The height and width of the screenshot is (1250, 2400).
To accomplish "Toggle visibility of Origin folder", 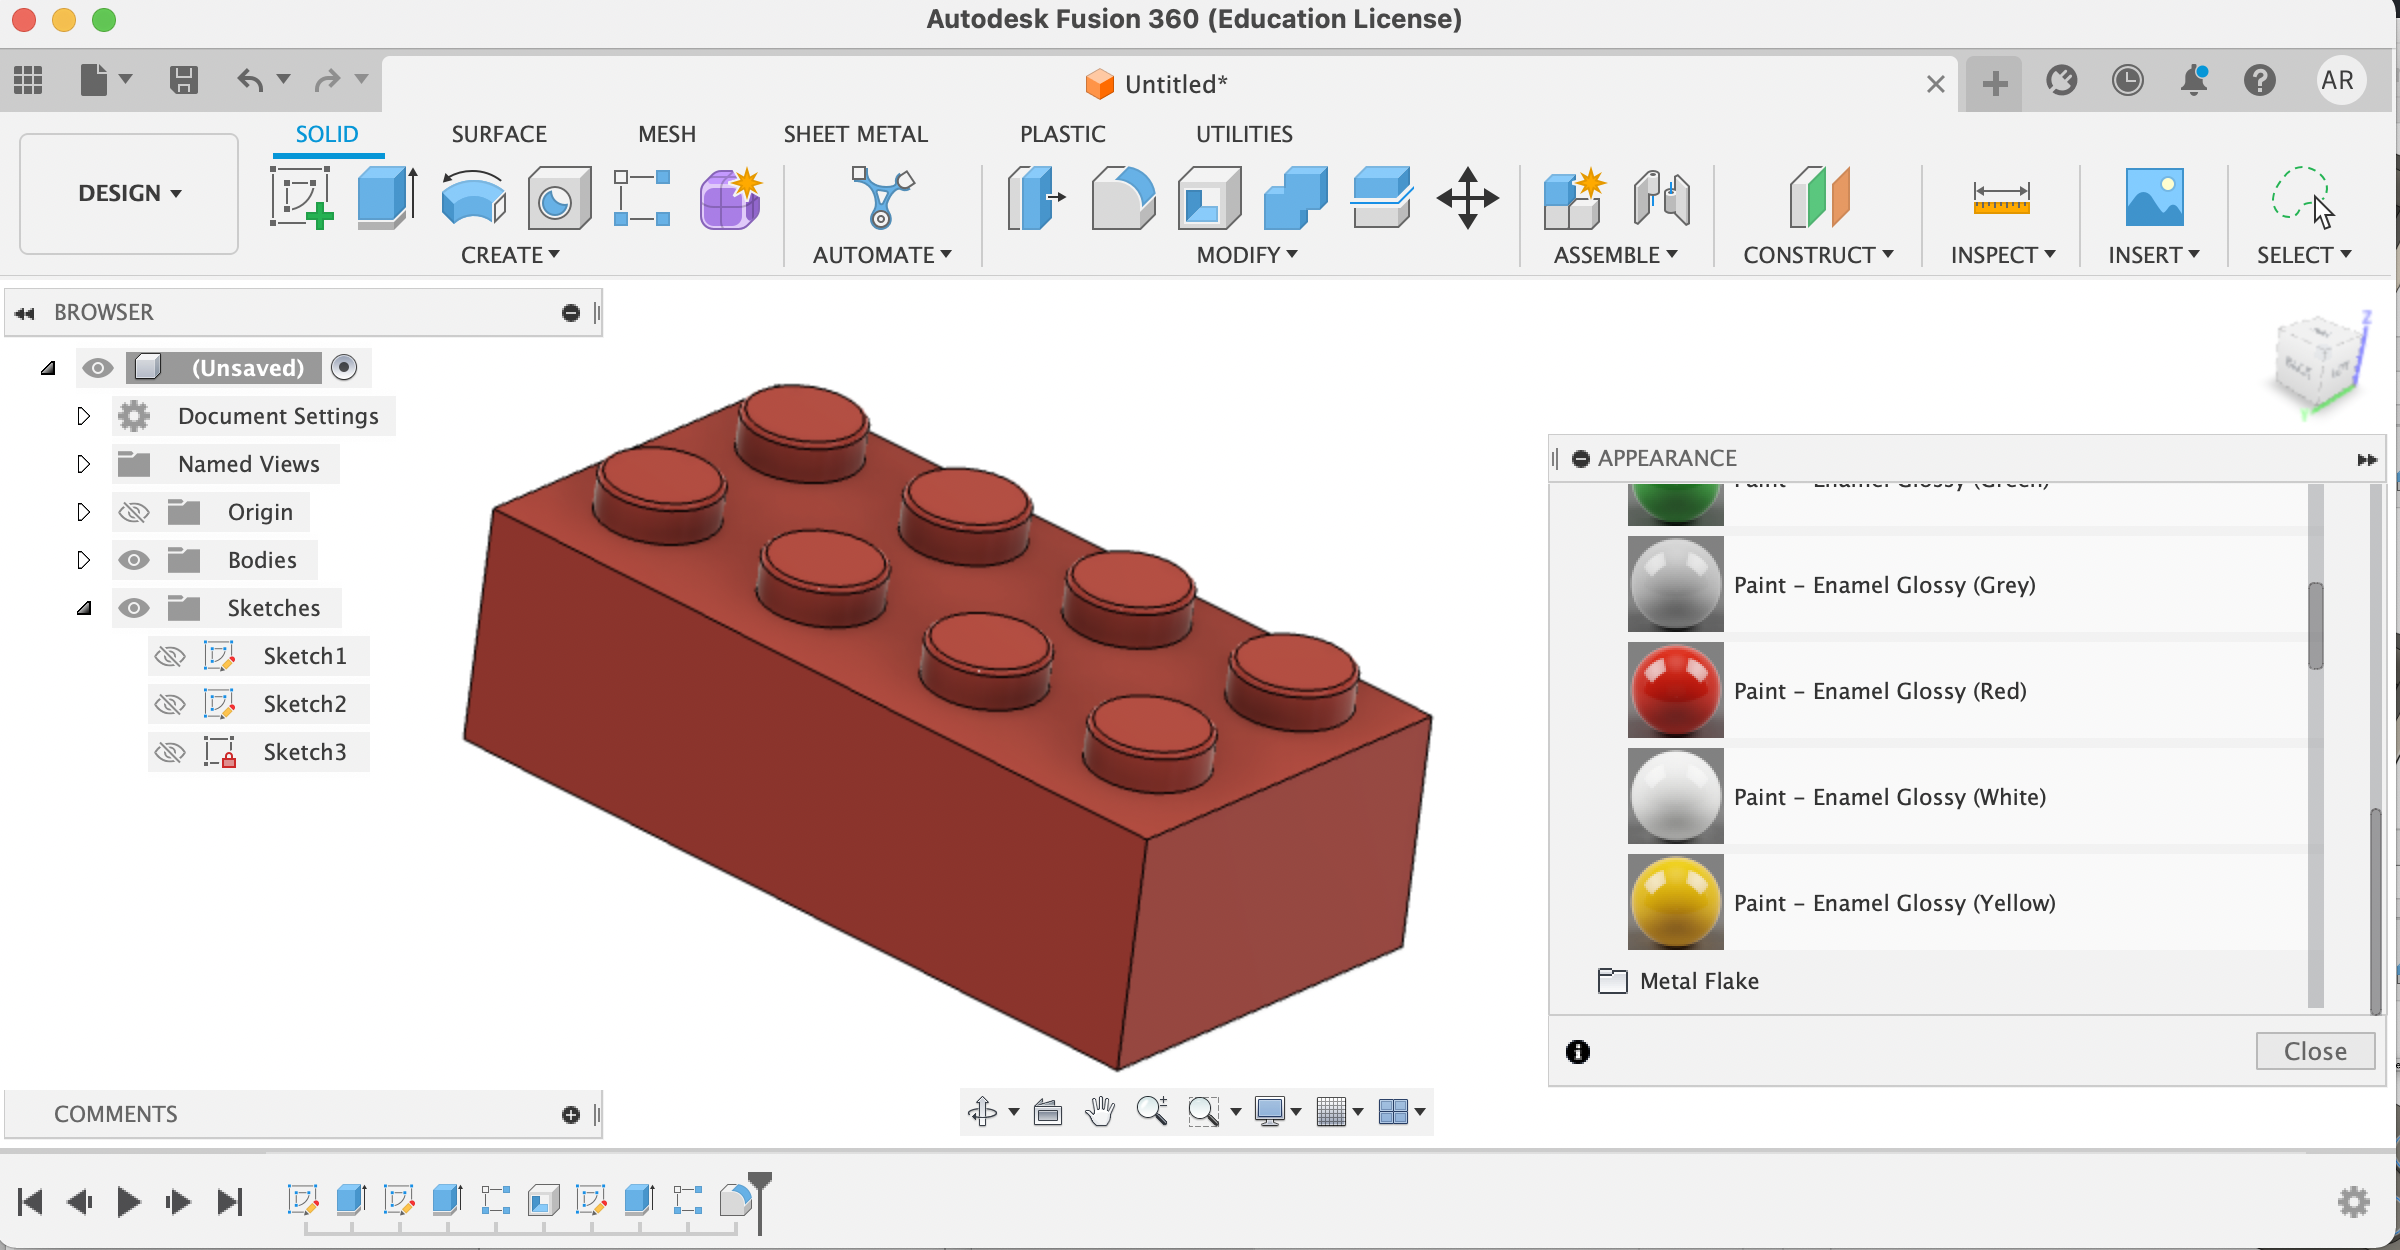I will [134, 512].
